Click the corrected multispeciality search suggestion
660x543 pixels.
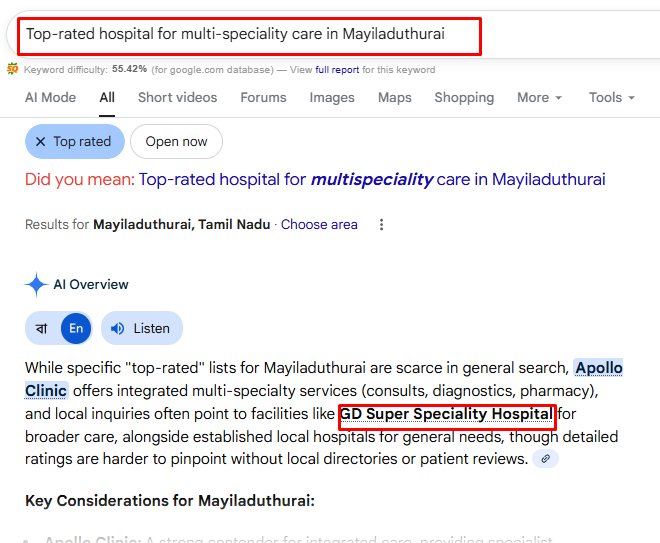371,180
